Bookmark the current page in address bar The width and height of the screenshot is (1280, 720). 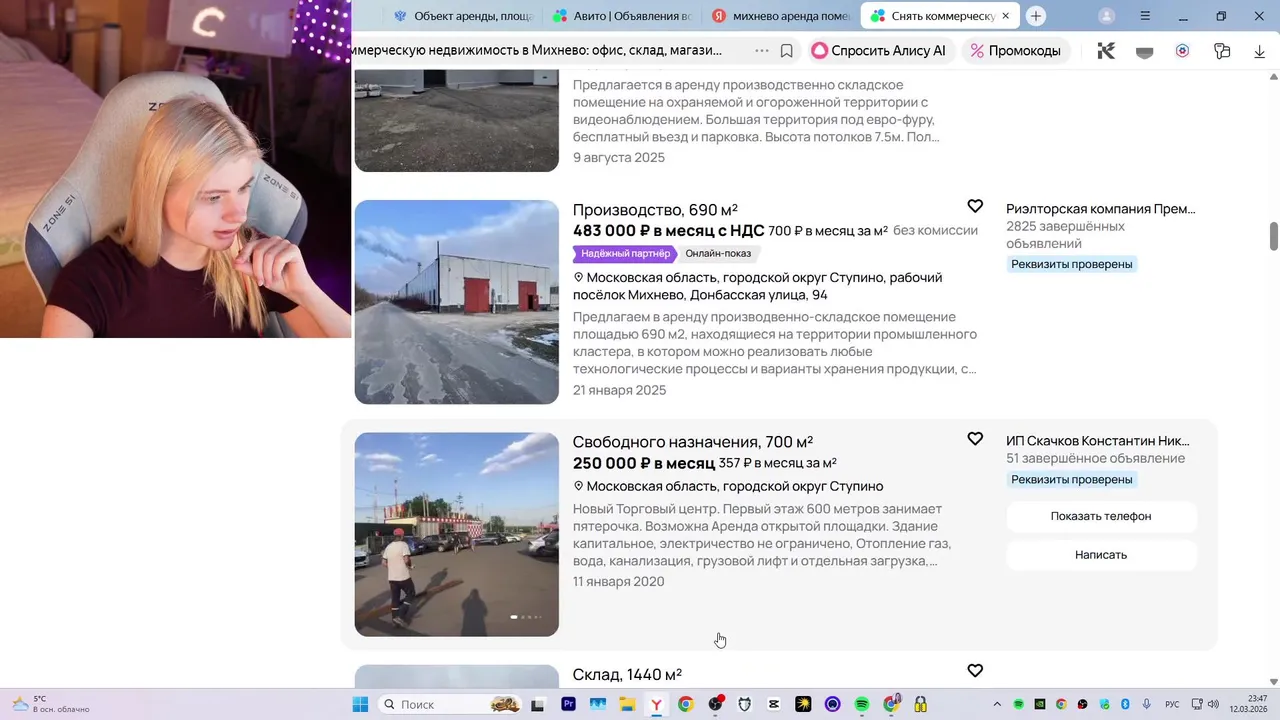tap(787, 50)
